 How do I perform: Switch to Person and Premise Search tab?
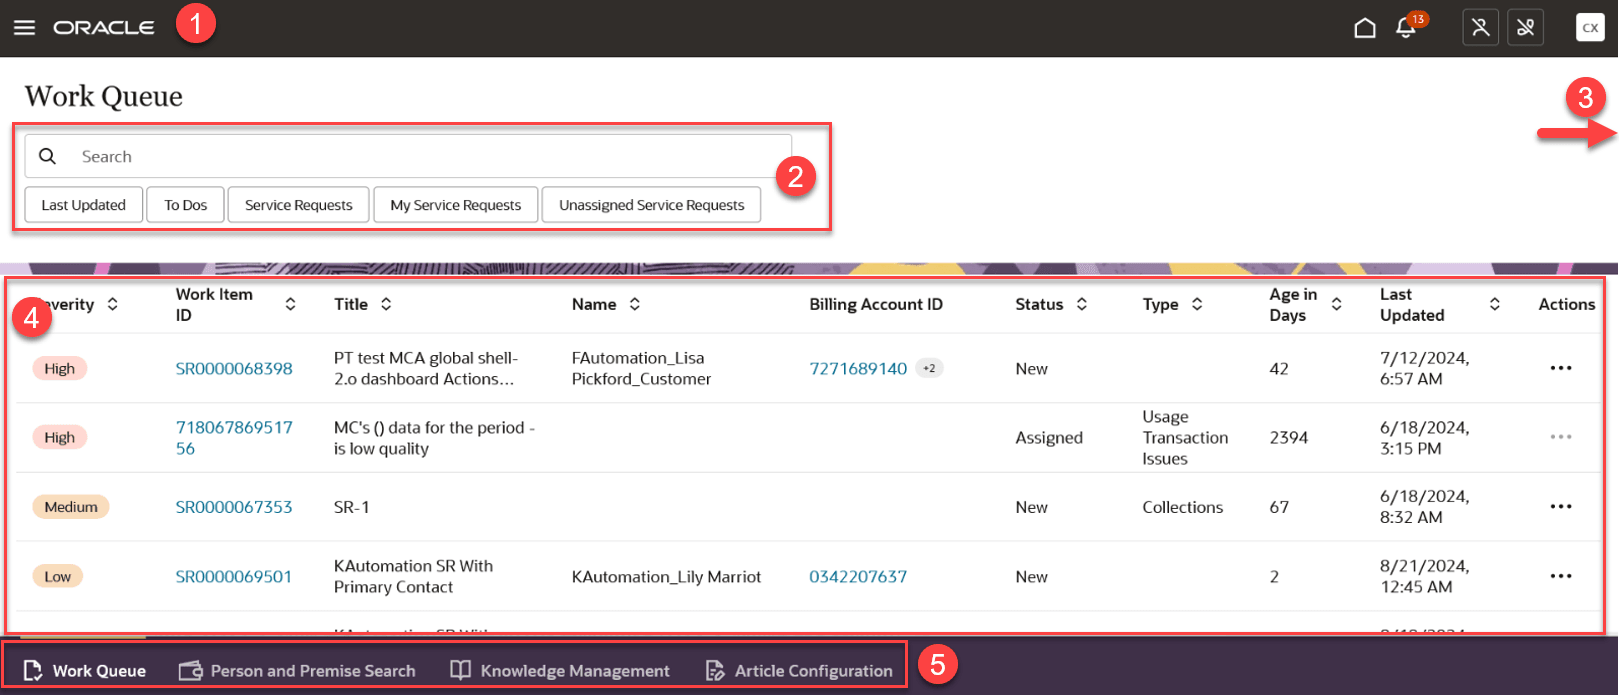297,671
